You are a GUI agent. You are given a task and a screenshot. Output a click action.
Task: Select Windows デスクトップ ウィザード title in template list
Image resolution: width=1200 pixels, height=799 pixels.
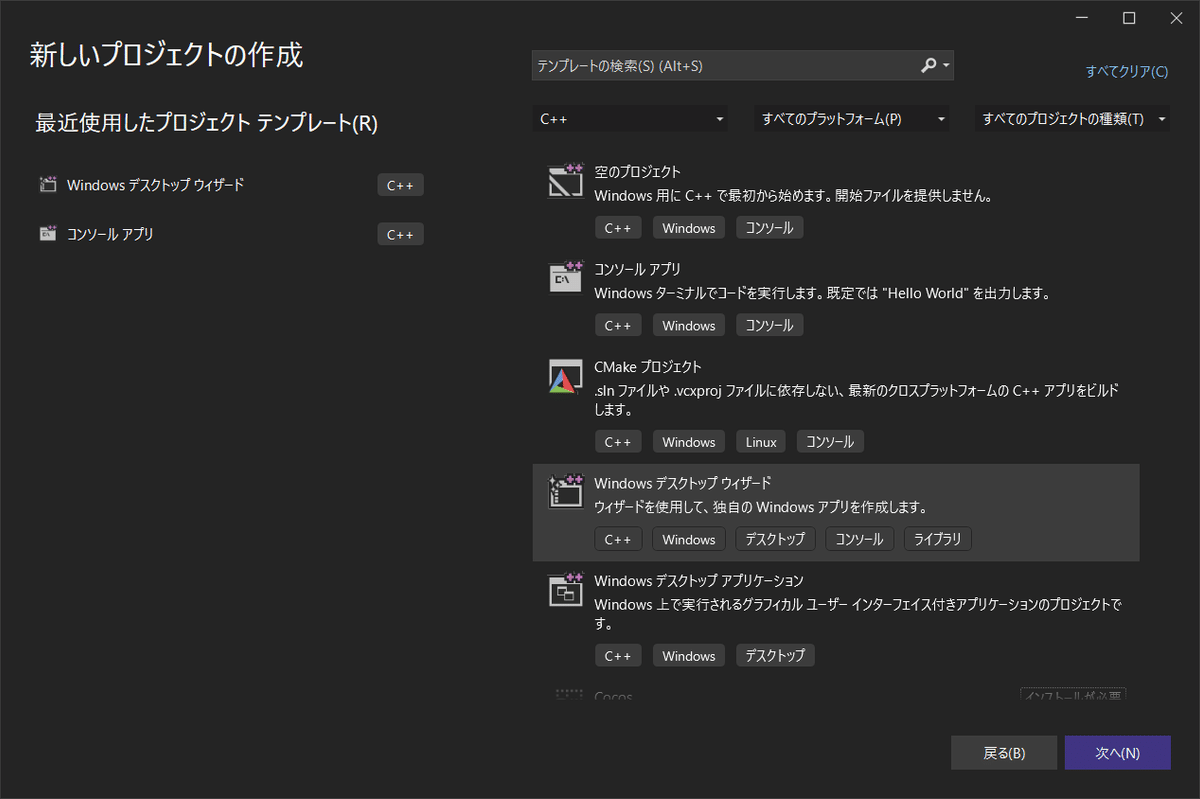pyautogui.click(x=683, y=483)
